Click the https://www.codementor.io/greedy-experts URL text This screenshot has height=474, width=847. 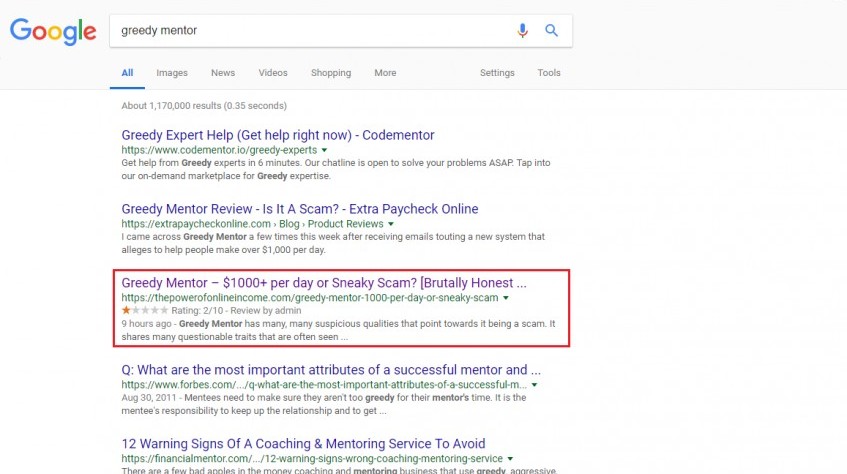pyautogui.click(x=219, y=150)
